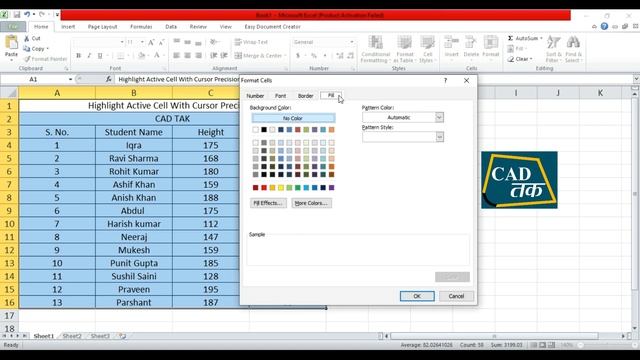This screenshot has height=360, width=640.
Task: Click the AutoSum sigma icon
Action: point(510,38)
